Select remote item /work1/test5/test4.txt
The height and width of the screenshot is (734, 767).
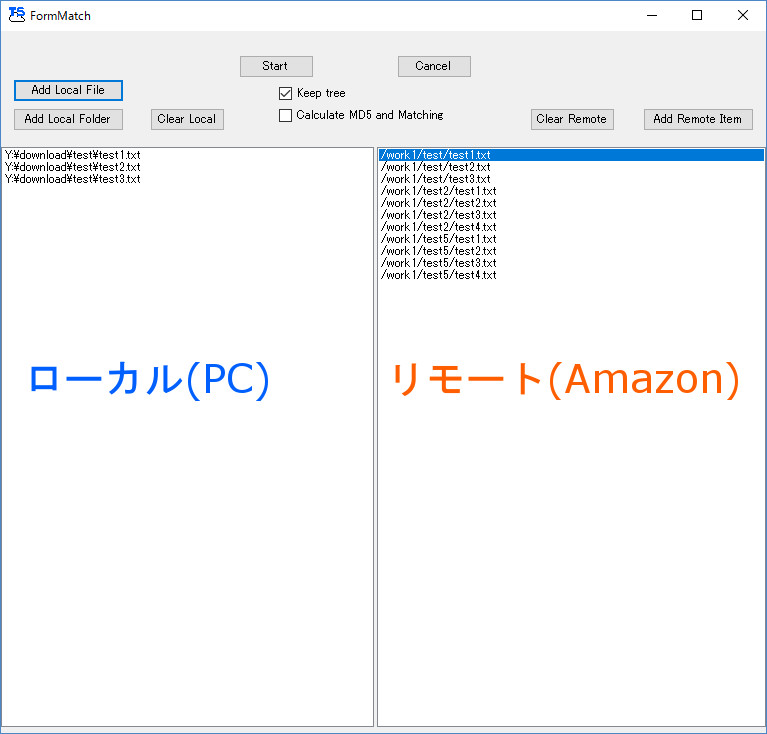tap(439, 275)
